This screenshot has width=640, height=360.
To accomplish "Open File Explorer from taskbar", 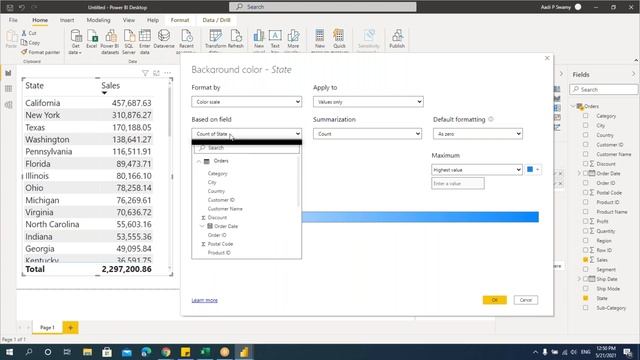I will point(87,352).
